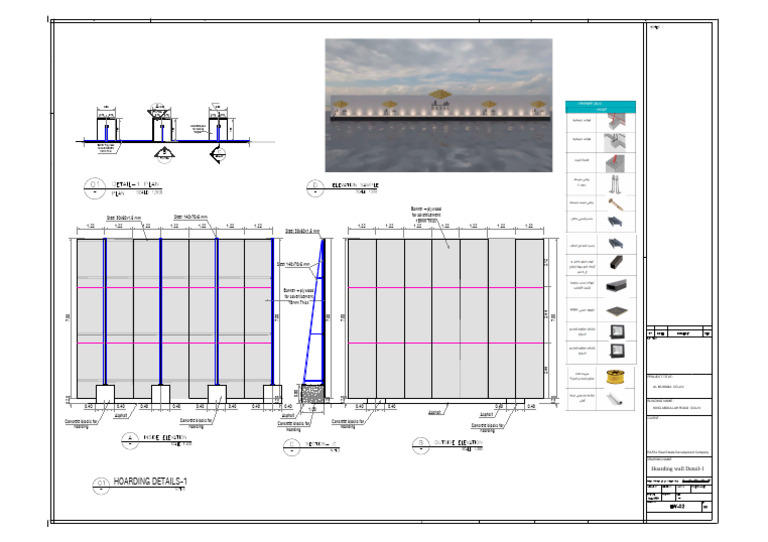Image resolution: width=768 pixels, height=542 pixels.
Task: Select the gold cable reel image
Action: 614,377
